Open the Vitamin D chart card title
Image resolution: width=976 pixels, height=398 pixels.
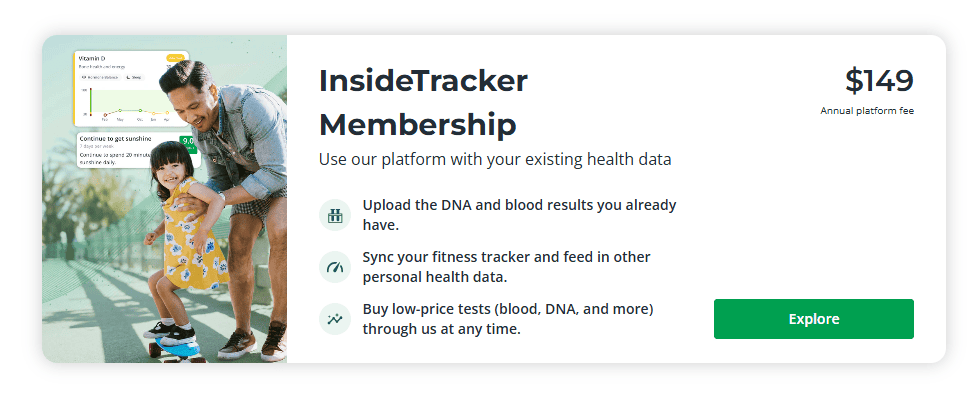coord(92,59)
